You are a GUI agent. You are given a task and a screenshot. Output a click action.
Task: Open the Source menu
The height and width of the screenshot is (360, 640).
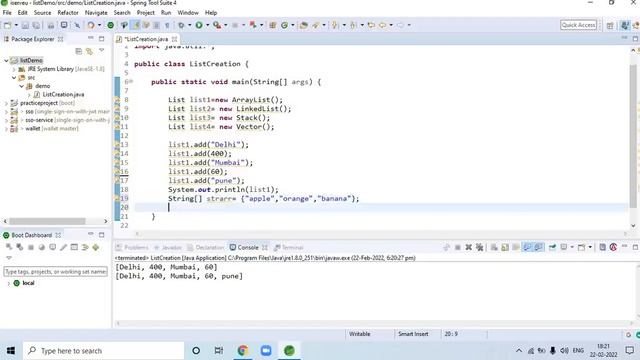point(42,13)
